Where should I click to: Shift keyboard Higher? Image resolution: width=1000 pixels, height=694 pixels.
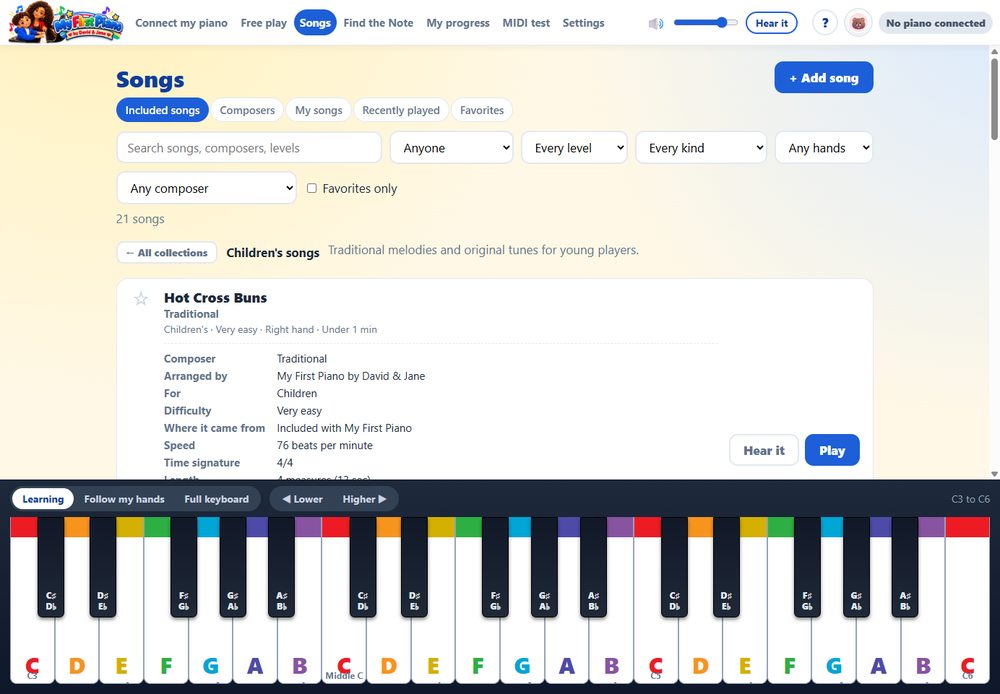click(x=365, y=499)
